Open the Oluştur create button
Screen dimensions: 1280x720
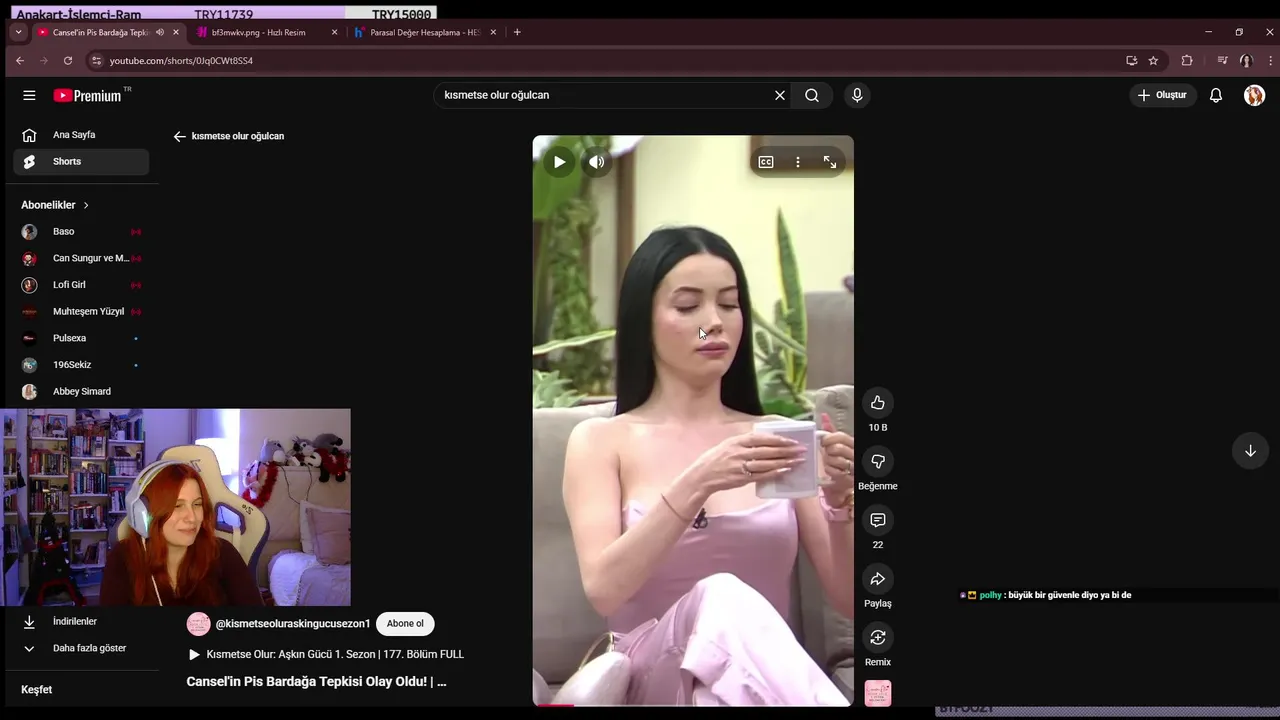coord(1162,95)
